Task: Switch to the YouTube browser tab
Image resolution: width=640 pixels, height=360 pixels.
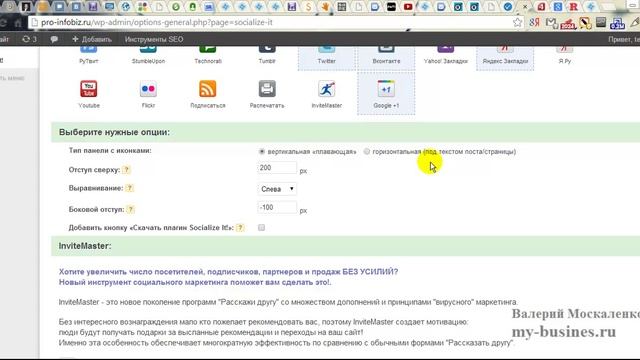Action: [x=408, y=7]
